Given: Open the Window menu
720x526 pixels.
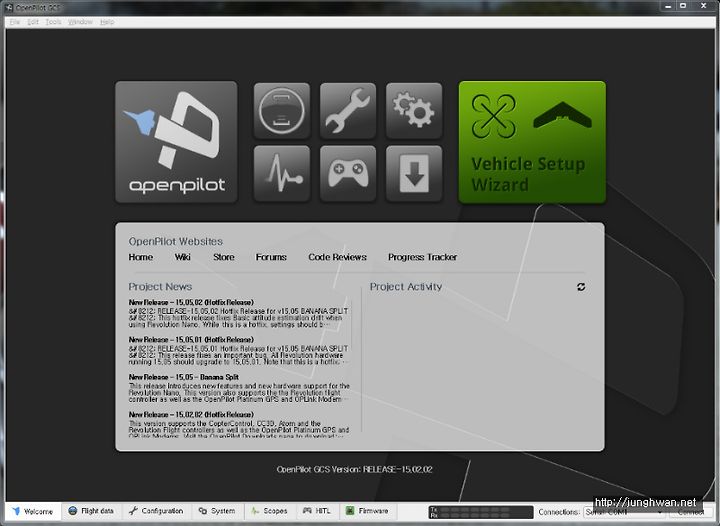Looking at the screenshot, I should [80, 22].
